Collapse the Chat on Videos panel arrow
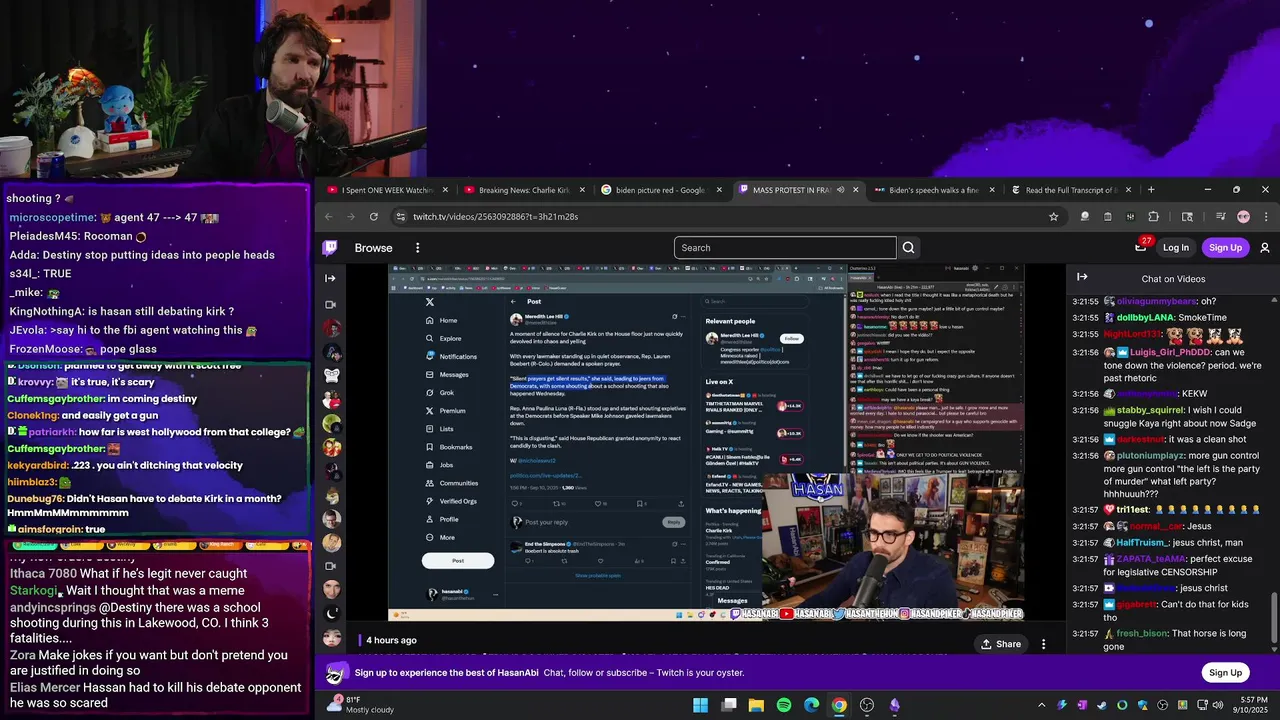1280x720 pixels. (1082, 277)
